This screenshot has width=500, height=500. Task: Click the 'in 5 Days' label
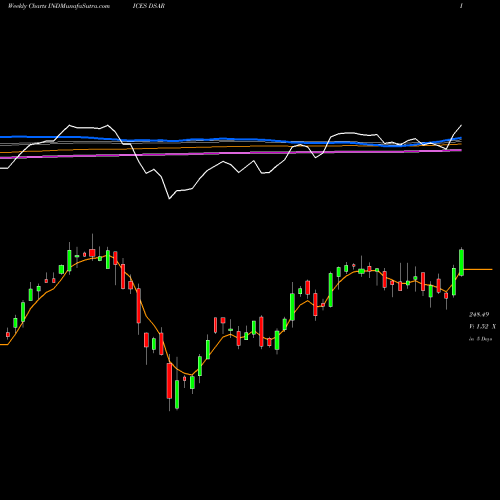click(480, 339)
